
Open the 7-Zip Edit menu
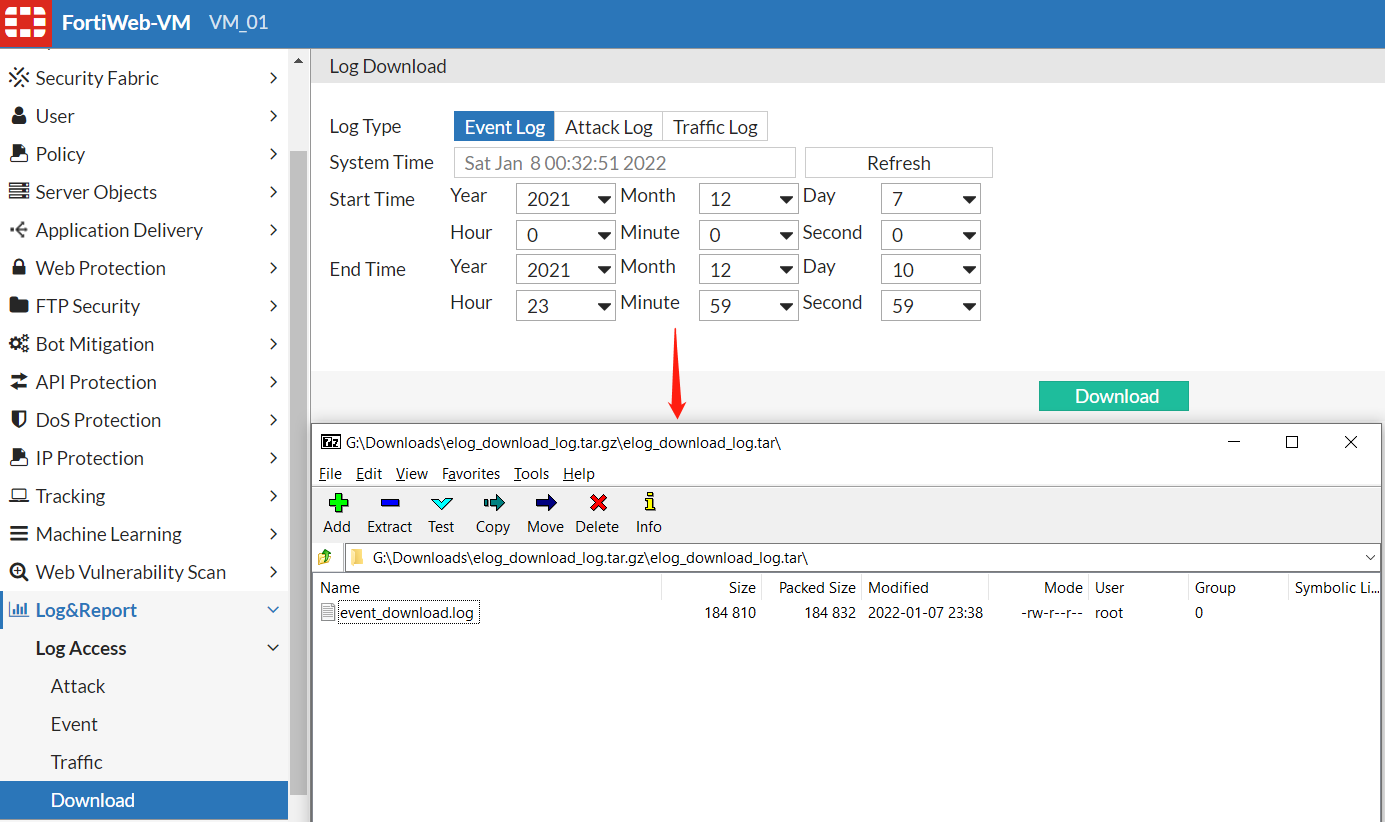point(369,474)
